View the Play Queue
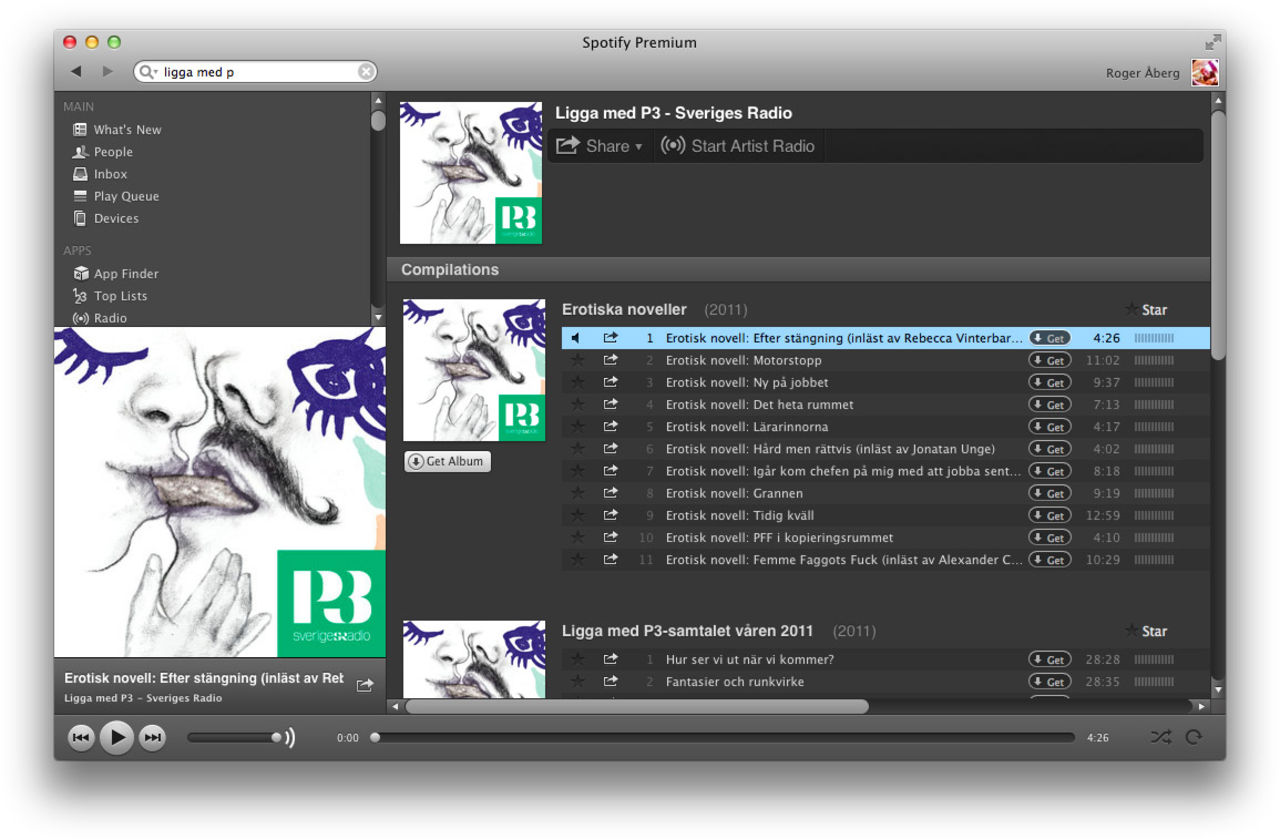Image resolution: width=1280 pixels, height=839 pixels. coord(125,196)
